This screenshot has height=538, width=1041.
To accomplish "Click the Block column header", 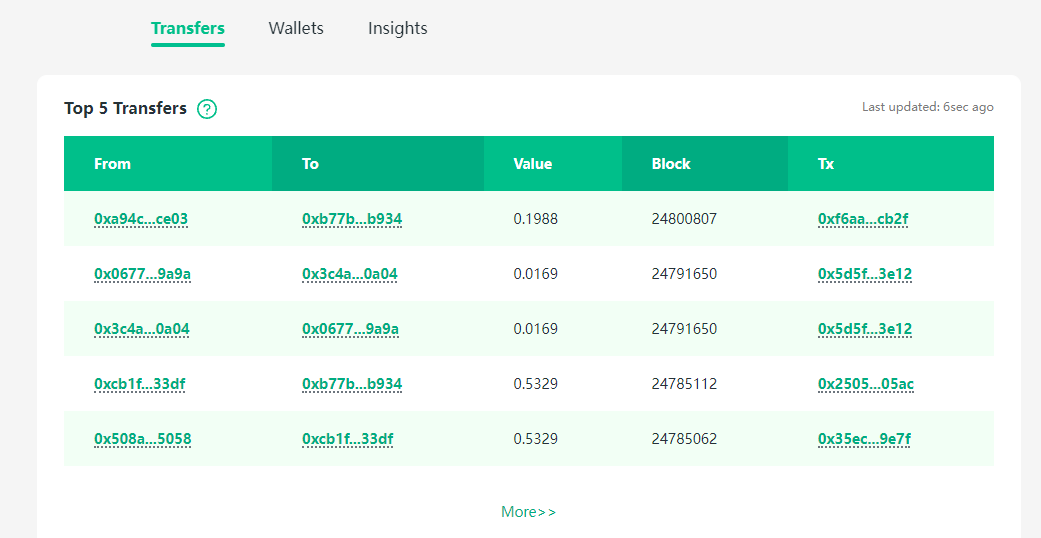I will point(671,164).
